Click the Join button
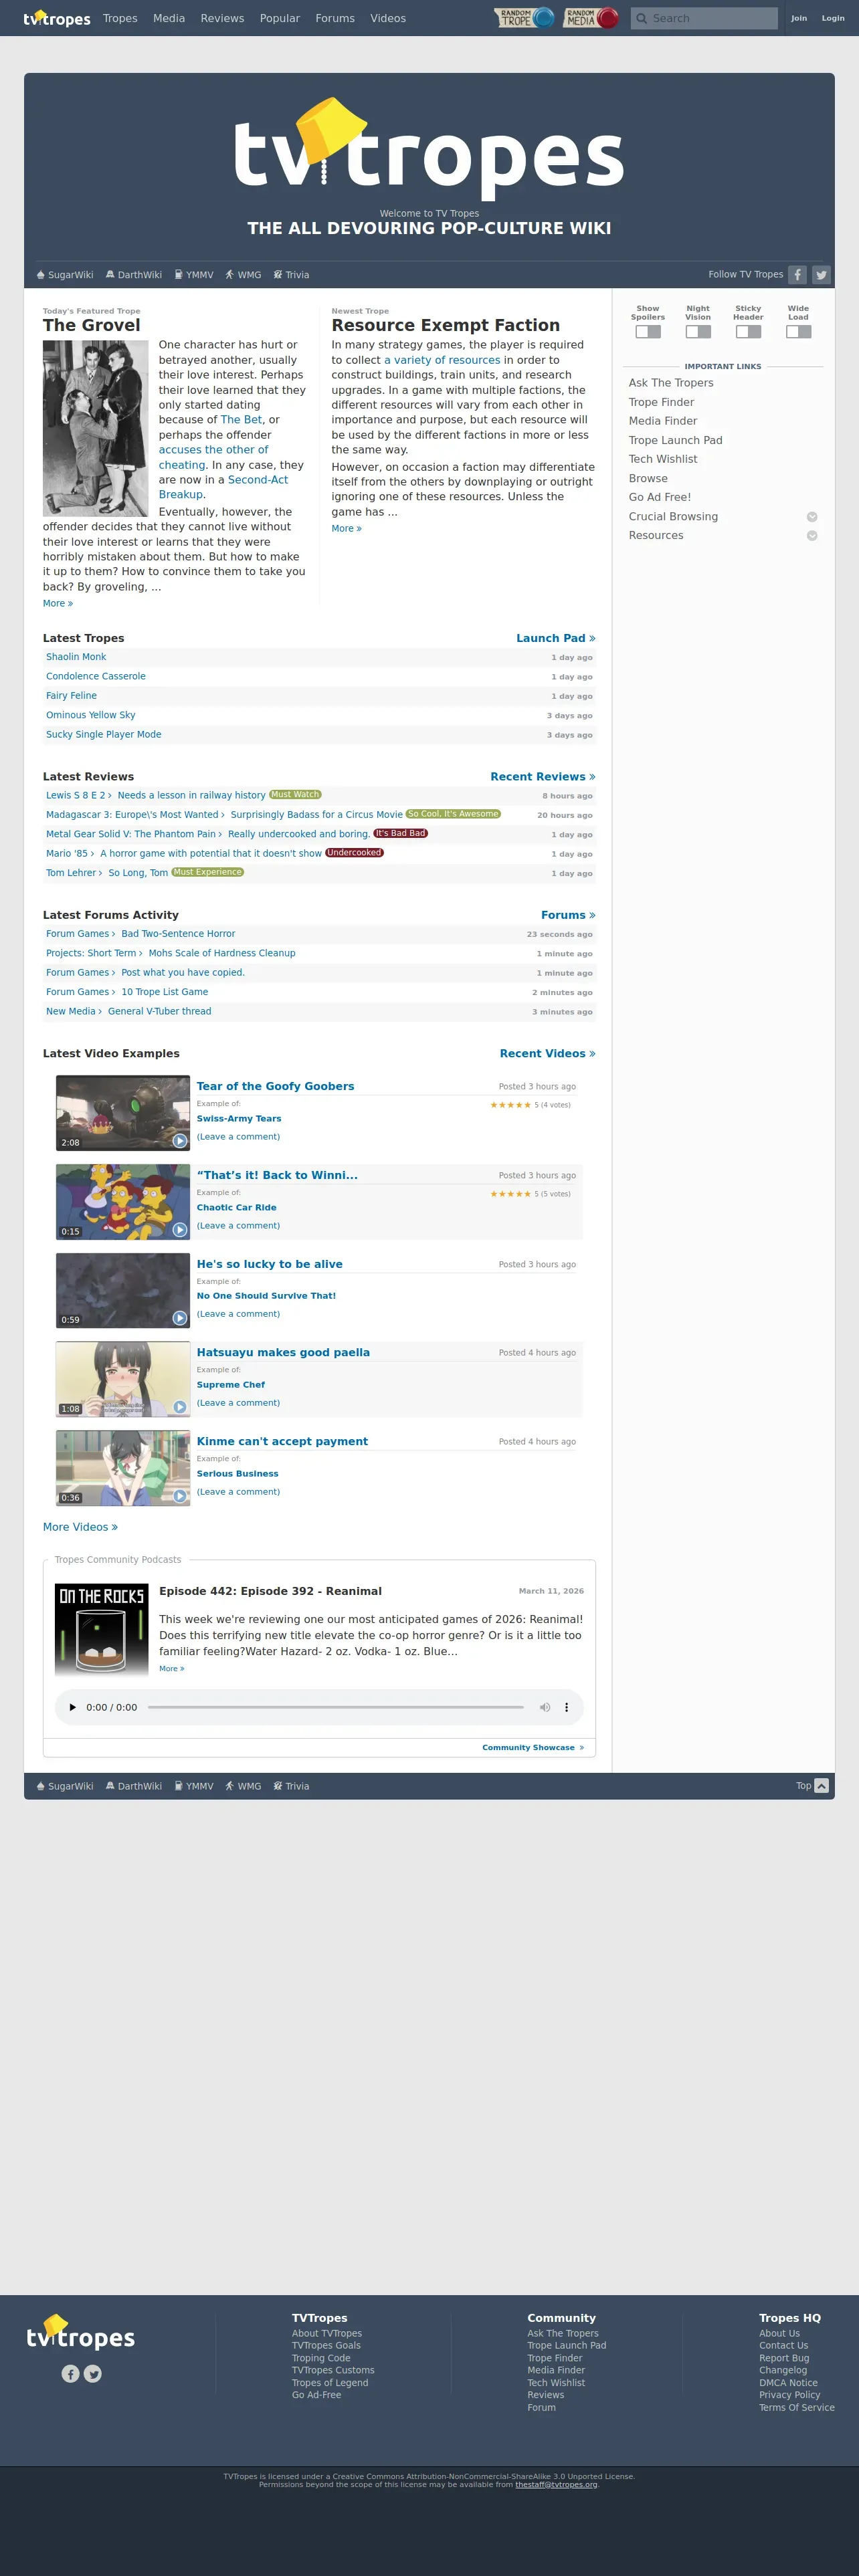The width and height of the screenshot is (859, 2576). (799, 18)
